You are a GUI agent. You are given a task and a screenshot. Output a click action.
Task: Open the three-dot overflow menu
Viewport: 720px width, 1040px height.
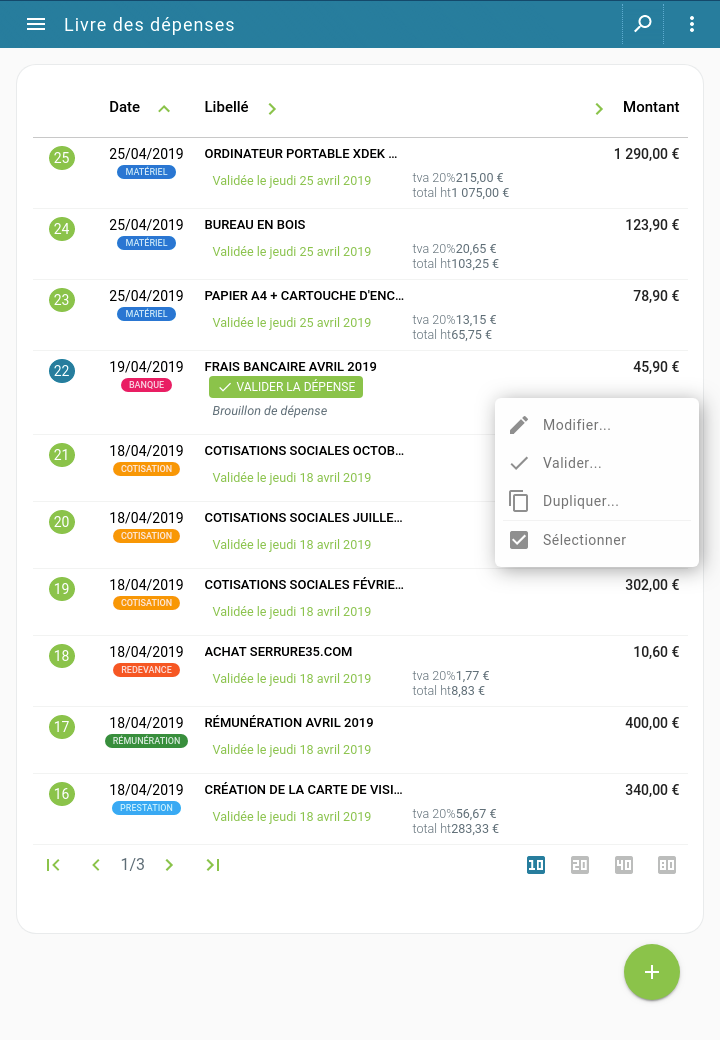[x=692, y=24]
